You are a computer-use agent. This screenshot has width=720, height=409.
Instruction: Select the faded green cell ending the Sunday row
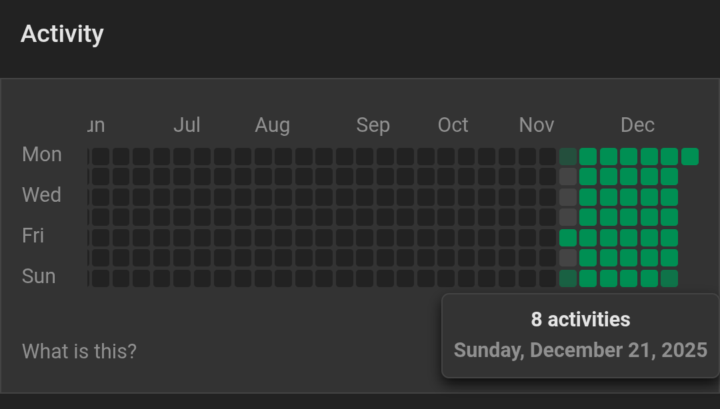click(x=669, y=278)
